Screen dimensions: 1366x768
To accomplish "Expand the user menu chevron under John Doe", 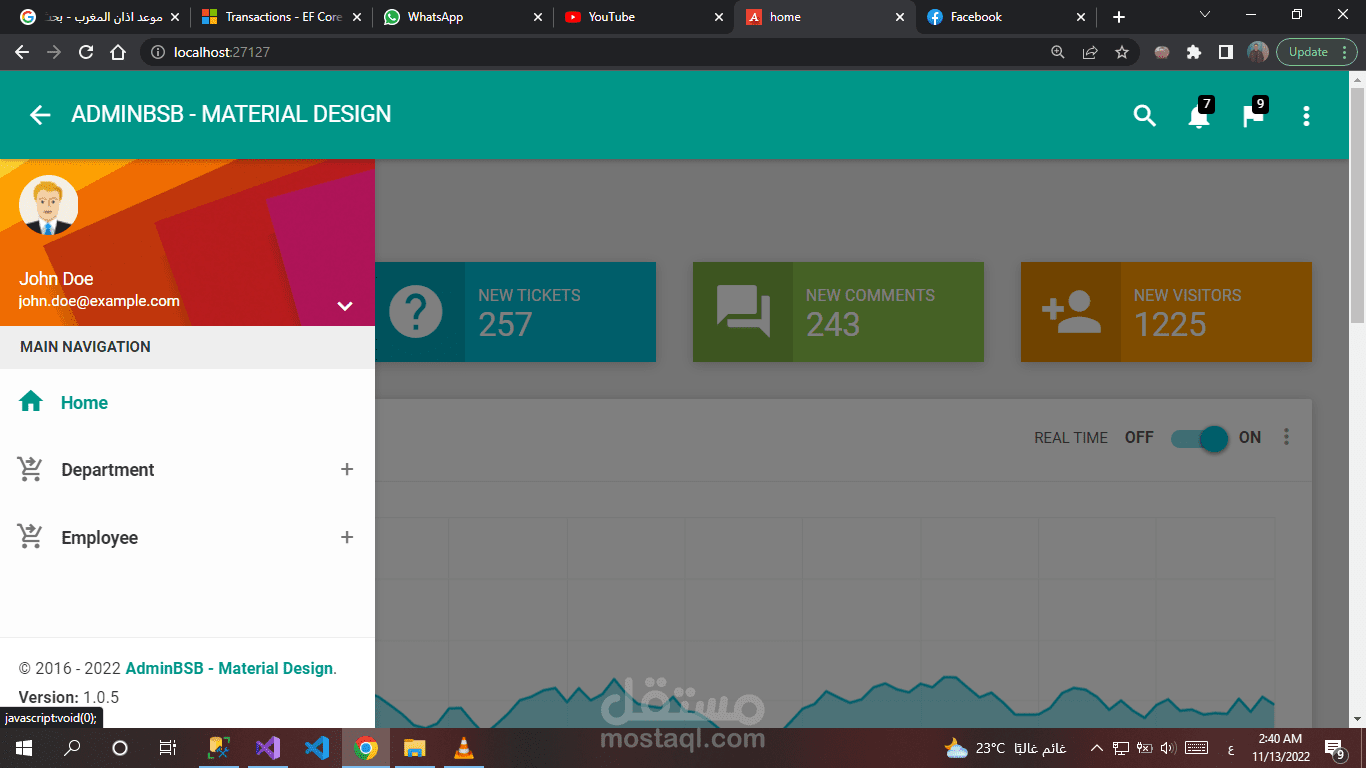I will (345, 306).
